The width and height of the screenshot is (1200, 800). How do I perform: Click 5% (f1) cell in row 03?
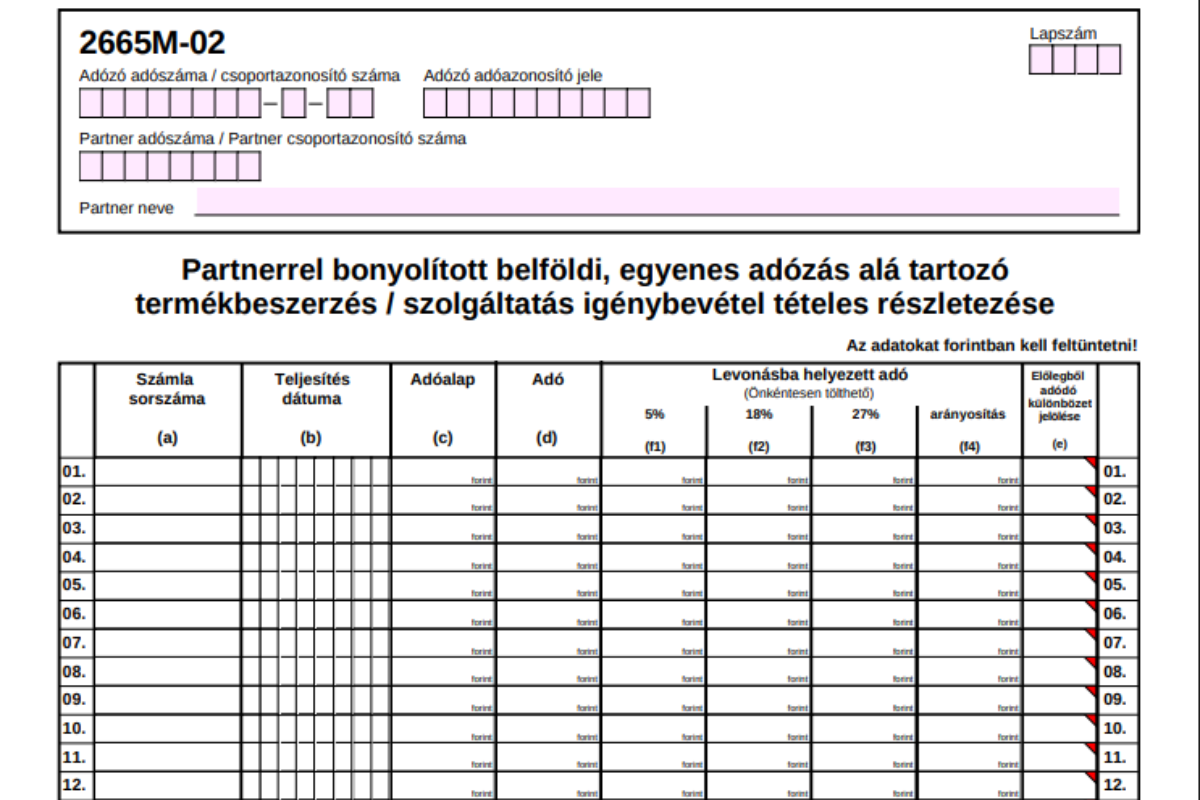pyautogui.click(x=654, y=530)
